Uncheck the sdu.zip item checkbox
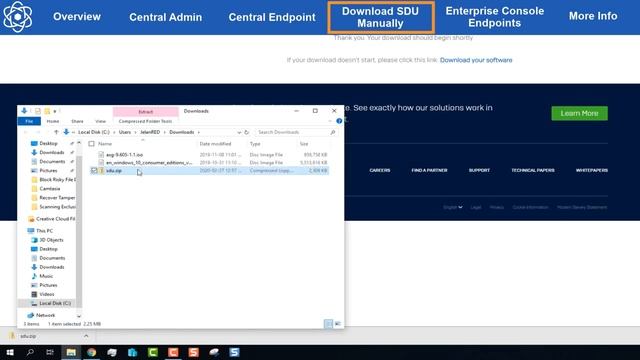 point(94,171)
